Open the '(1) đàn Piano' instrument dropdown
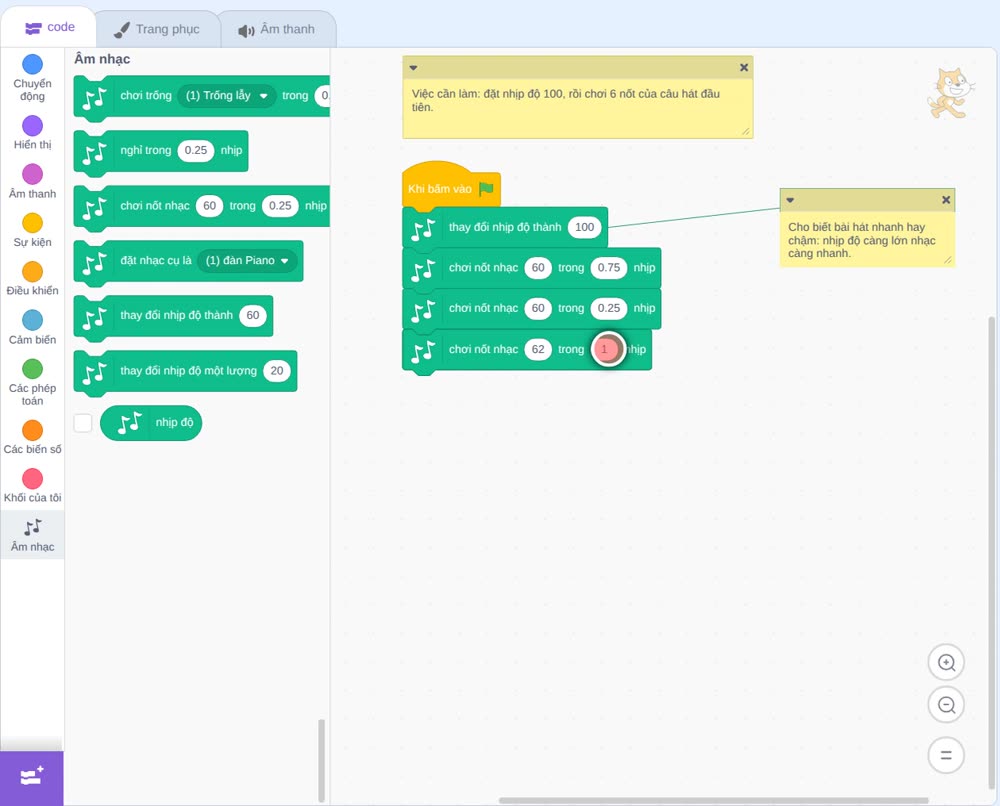Viewport: 1000px width, 806px height. tap(247, 260)
